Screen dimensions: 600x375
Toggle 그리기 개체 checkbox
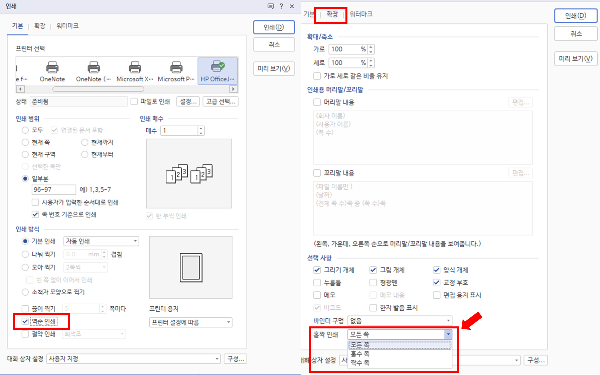317,270
